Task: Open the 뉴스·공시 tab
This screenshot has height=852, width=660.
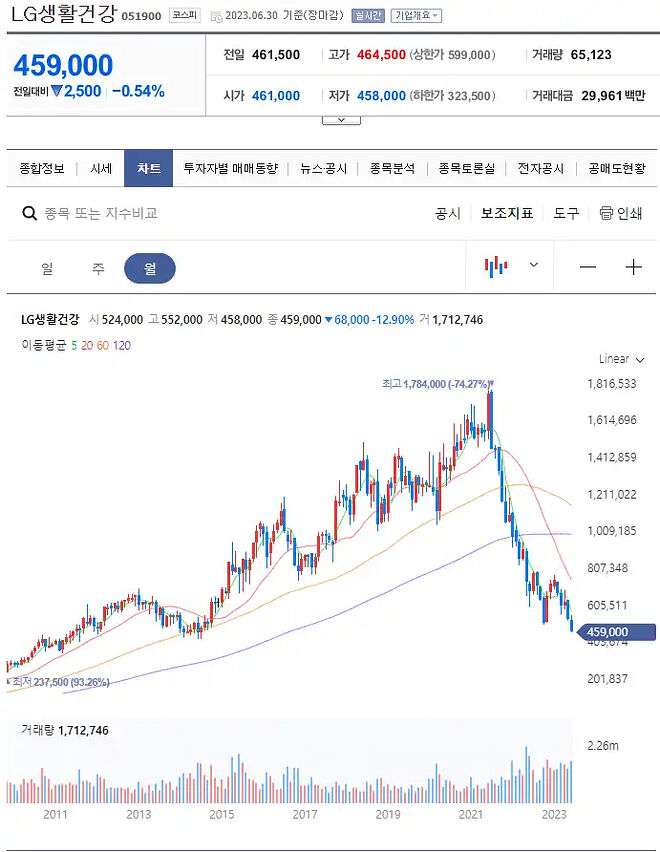Action: point(322,169)
